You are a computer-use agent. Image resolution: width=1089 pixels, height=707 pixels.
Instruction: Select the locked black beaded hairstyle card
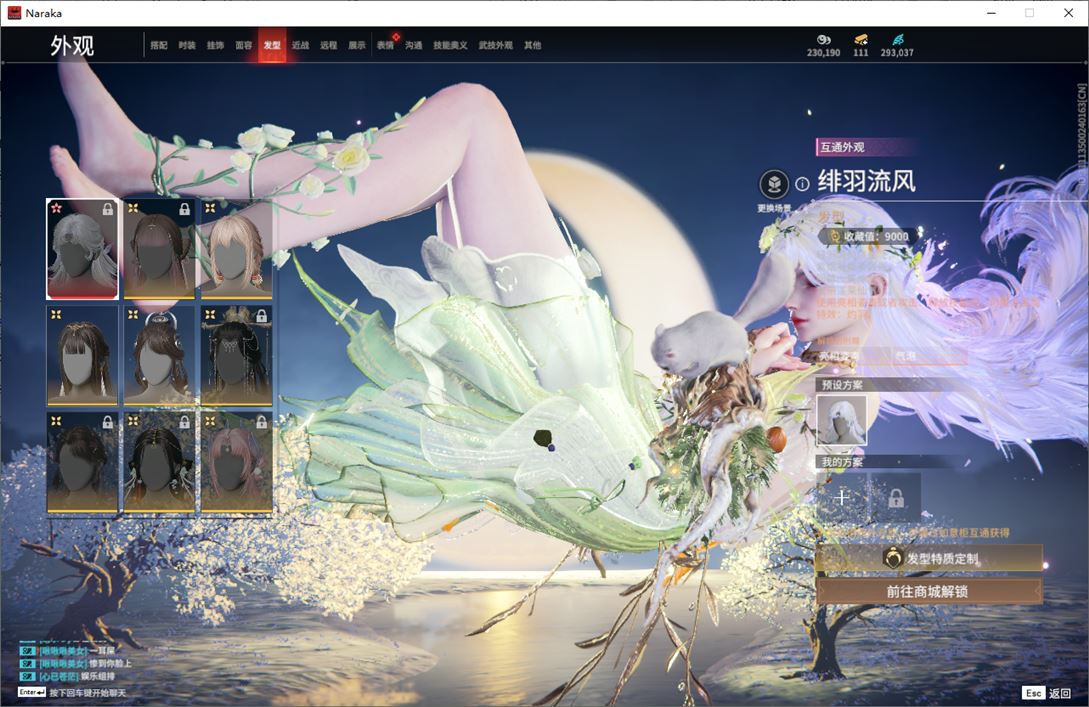click(159, 462)
